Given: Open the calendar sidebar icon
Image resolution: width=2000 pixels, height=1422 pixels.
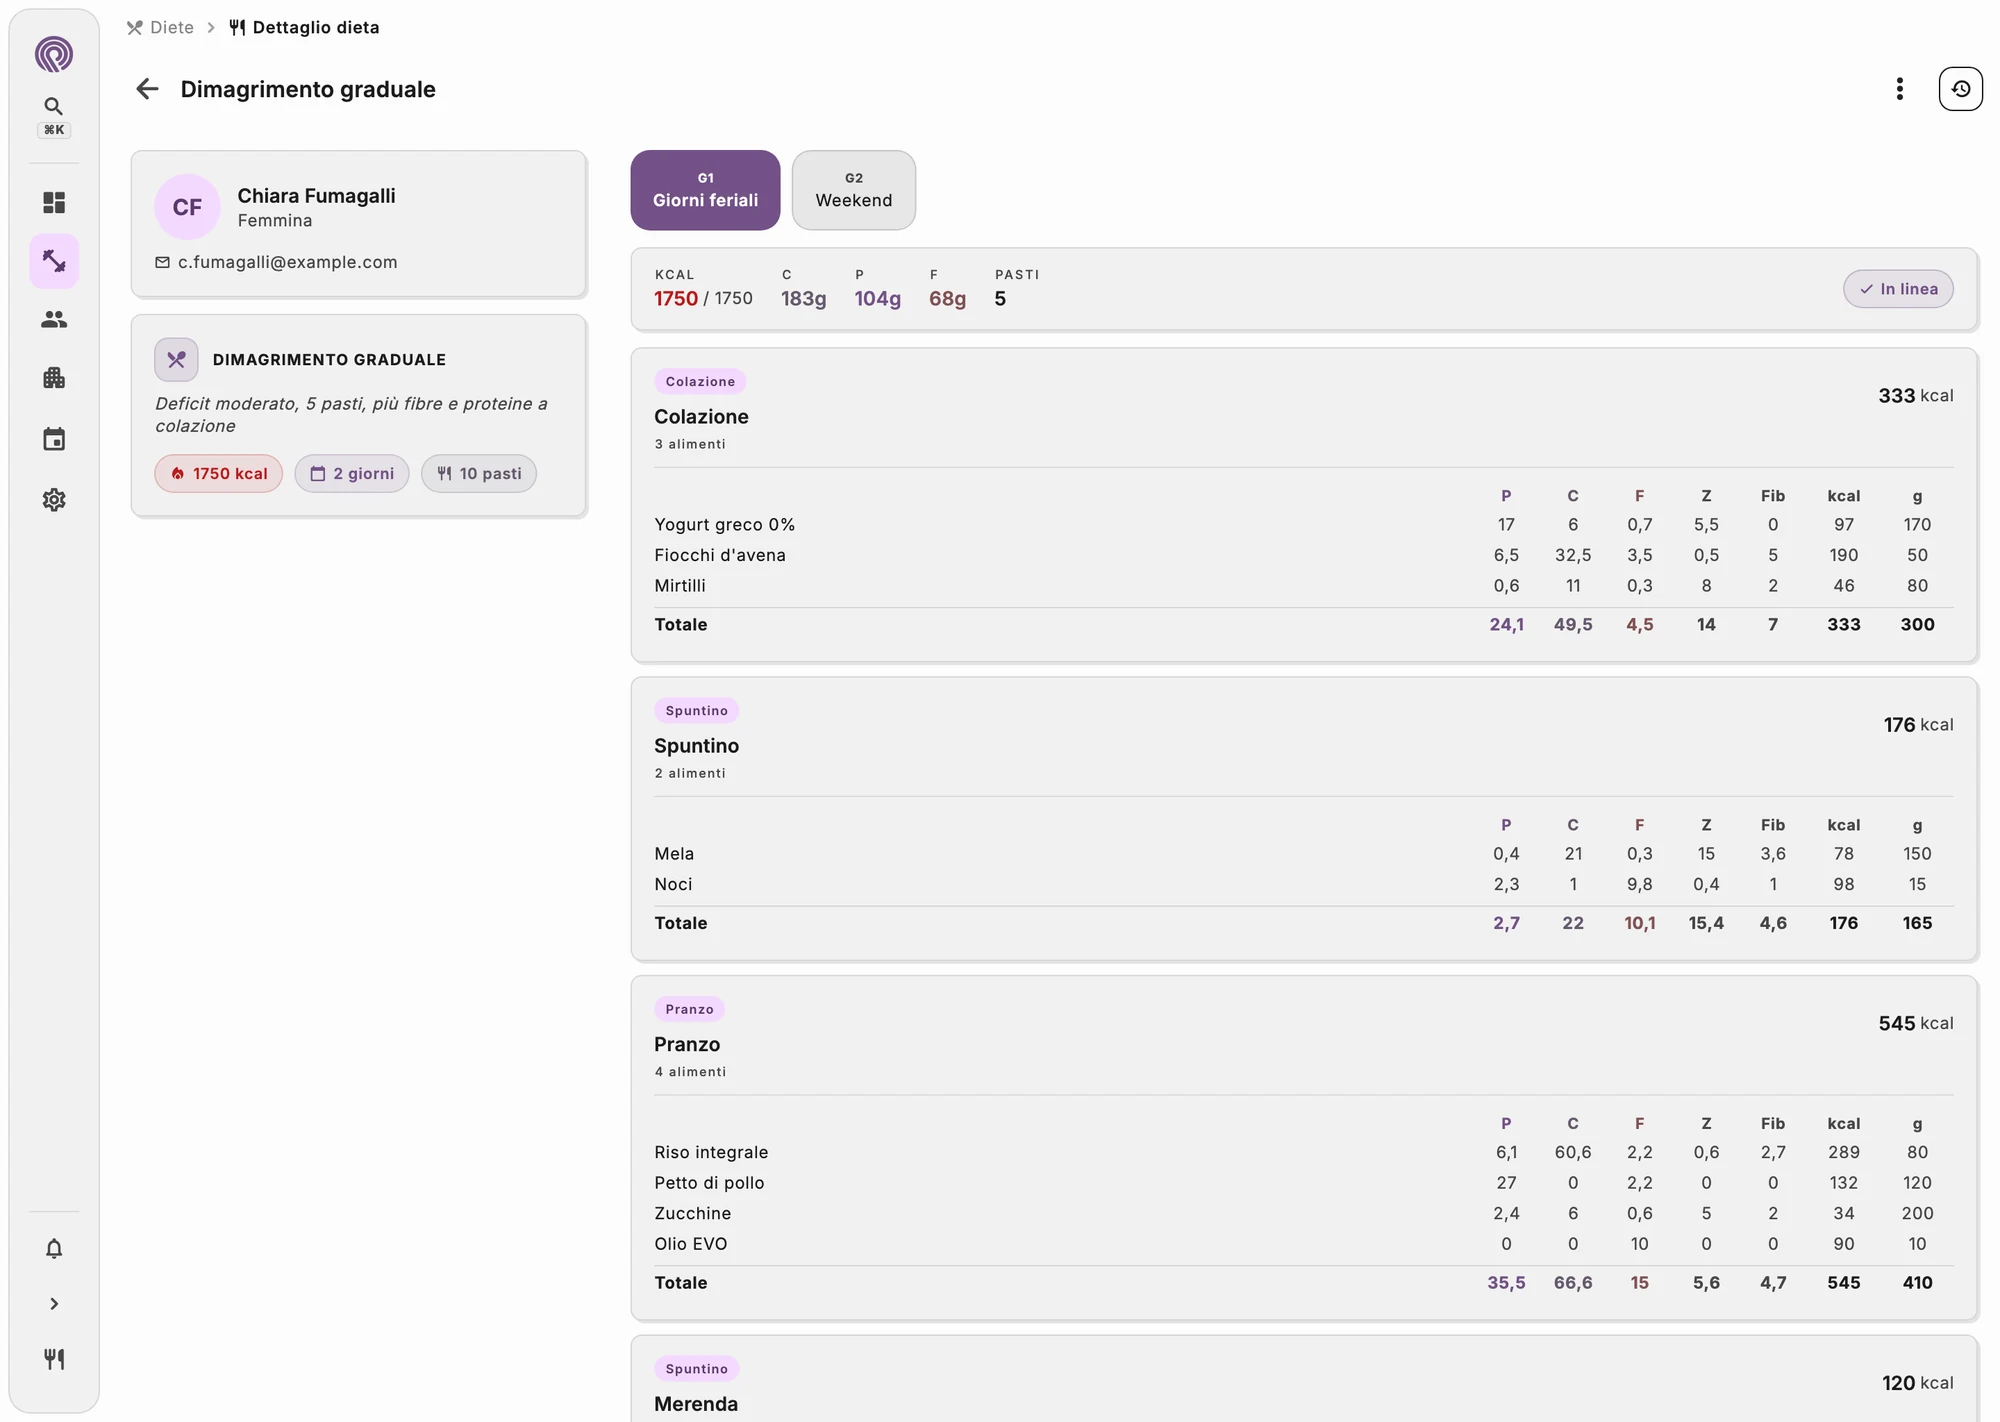Looking at the screenshot, I should point(54,439).
